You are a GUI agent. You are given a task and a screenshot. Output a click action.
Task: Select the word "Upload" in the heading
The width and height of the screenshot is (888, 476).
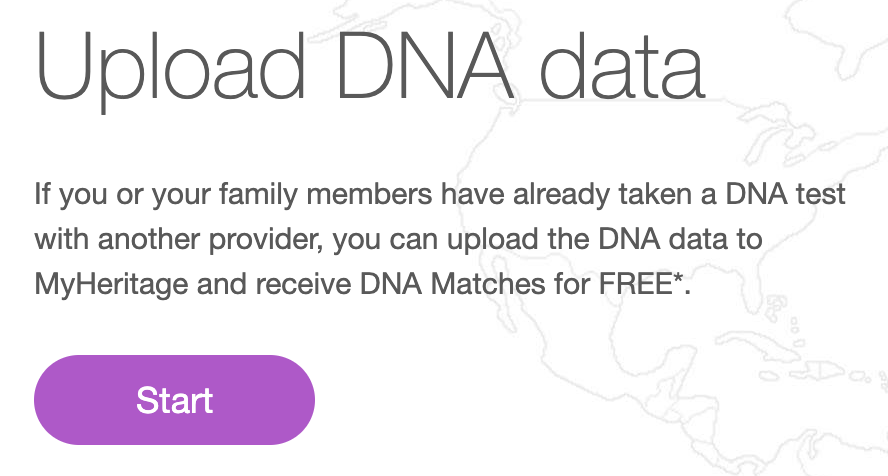coord(170,69)
